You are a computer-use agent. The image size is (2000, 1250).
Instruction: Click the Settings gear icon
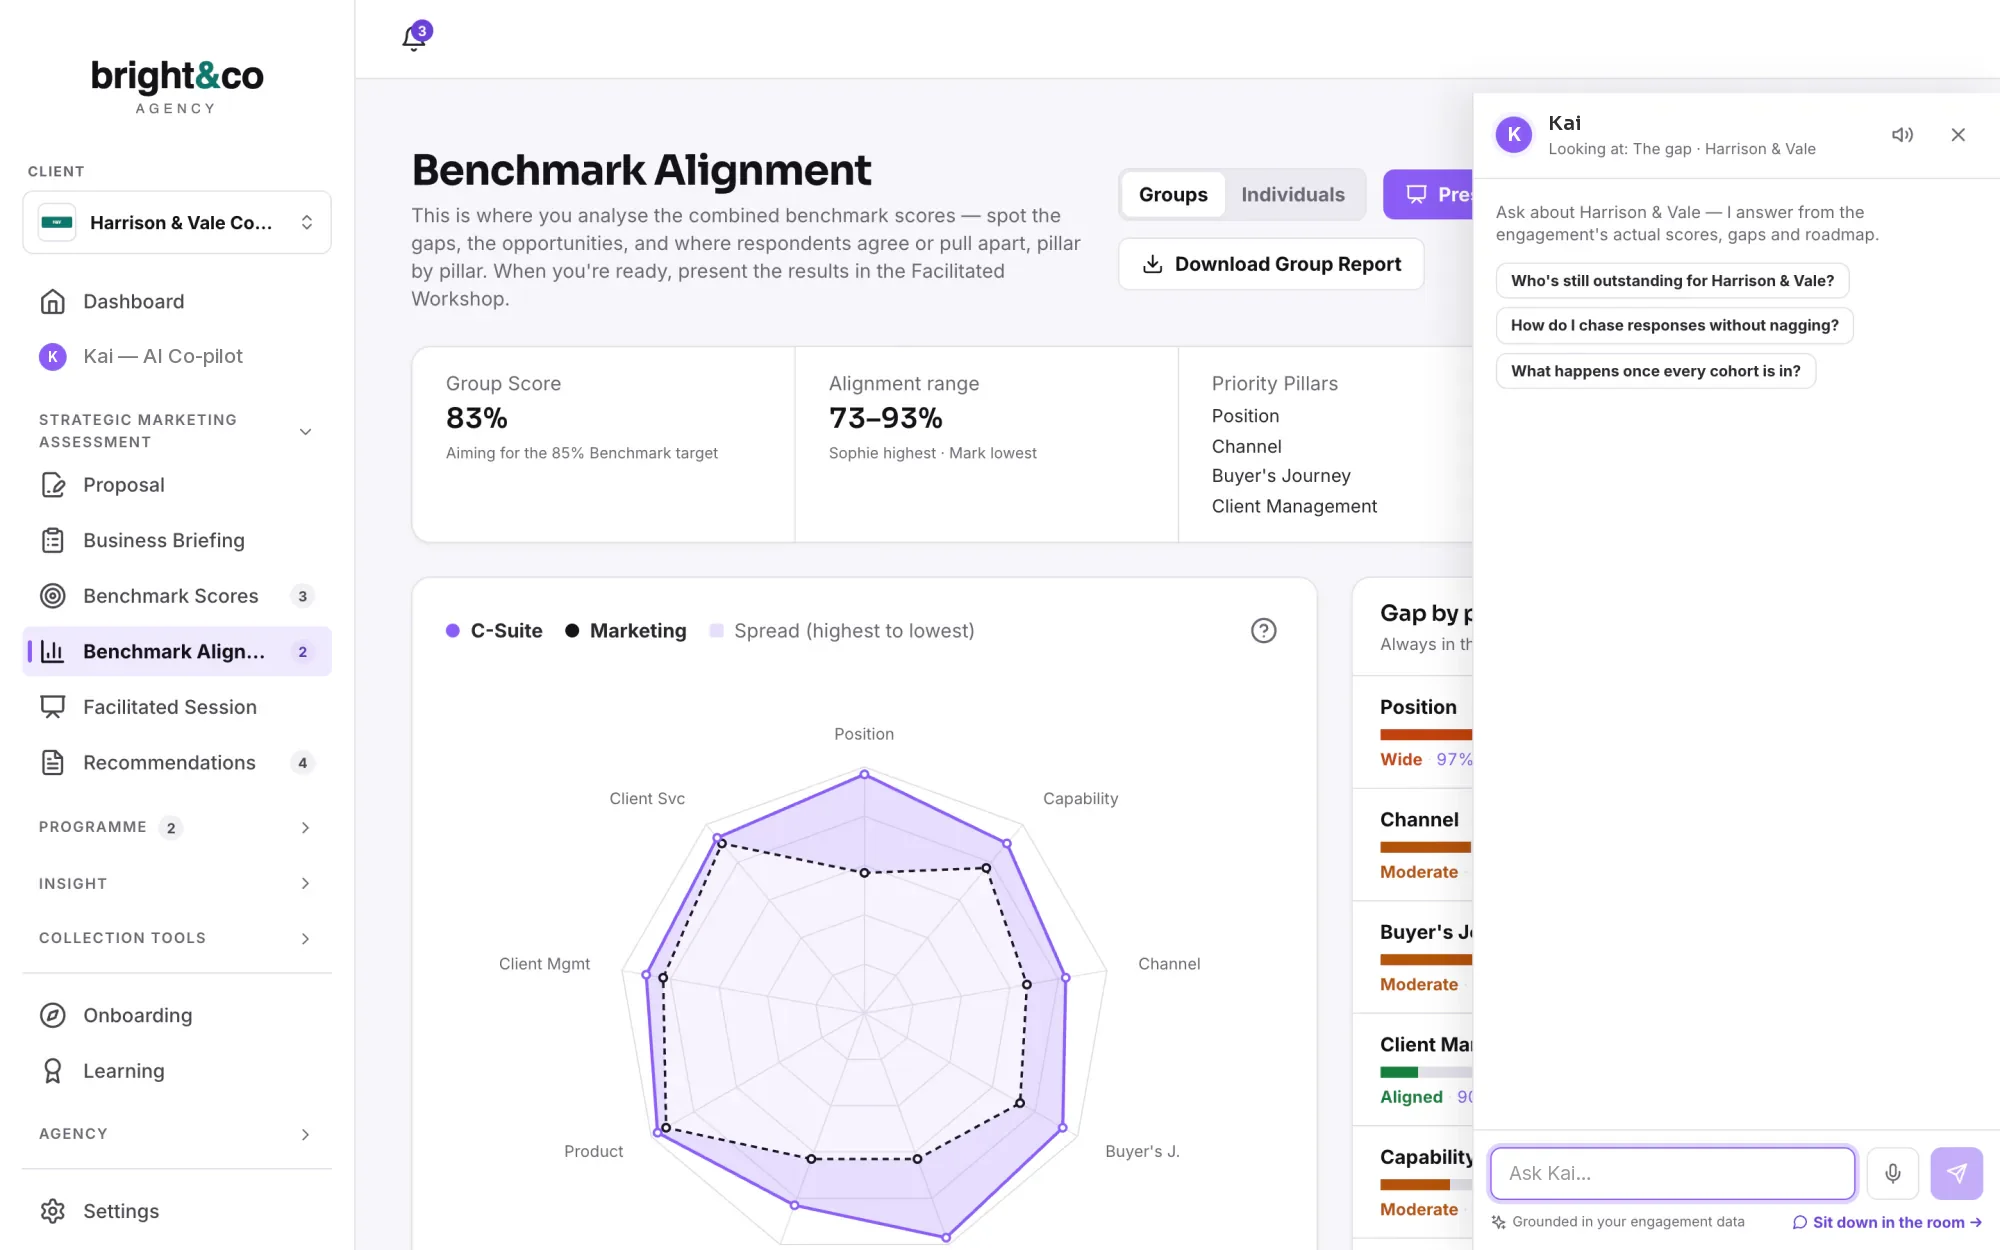tap(53, 1211)
